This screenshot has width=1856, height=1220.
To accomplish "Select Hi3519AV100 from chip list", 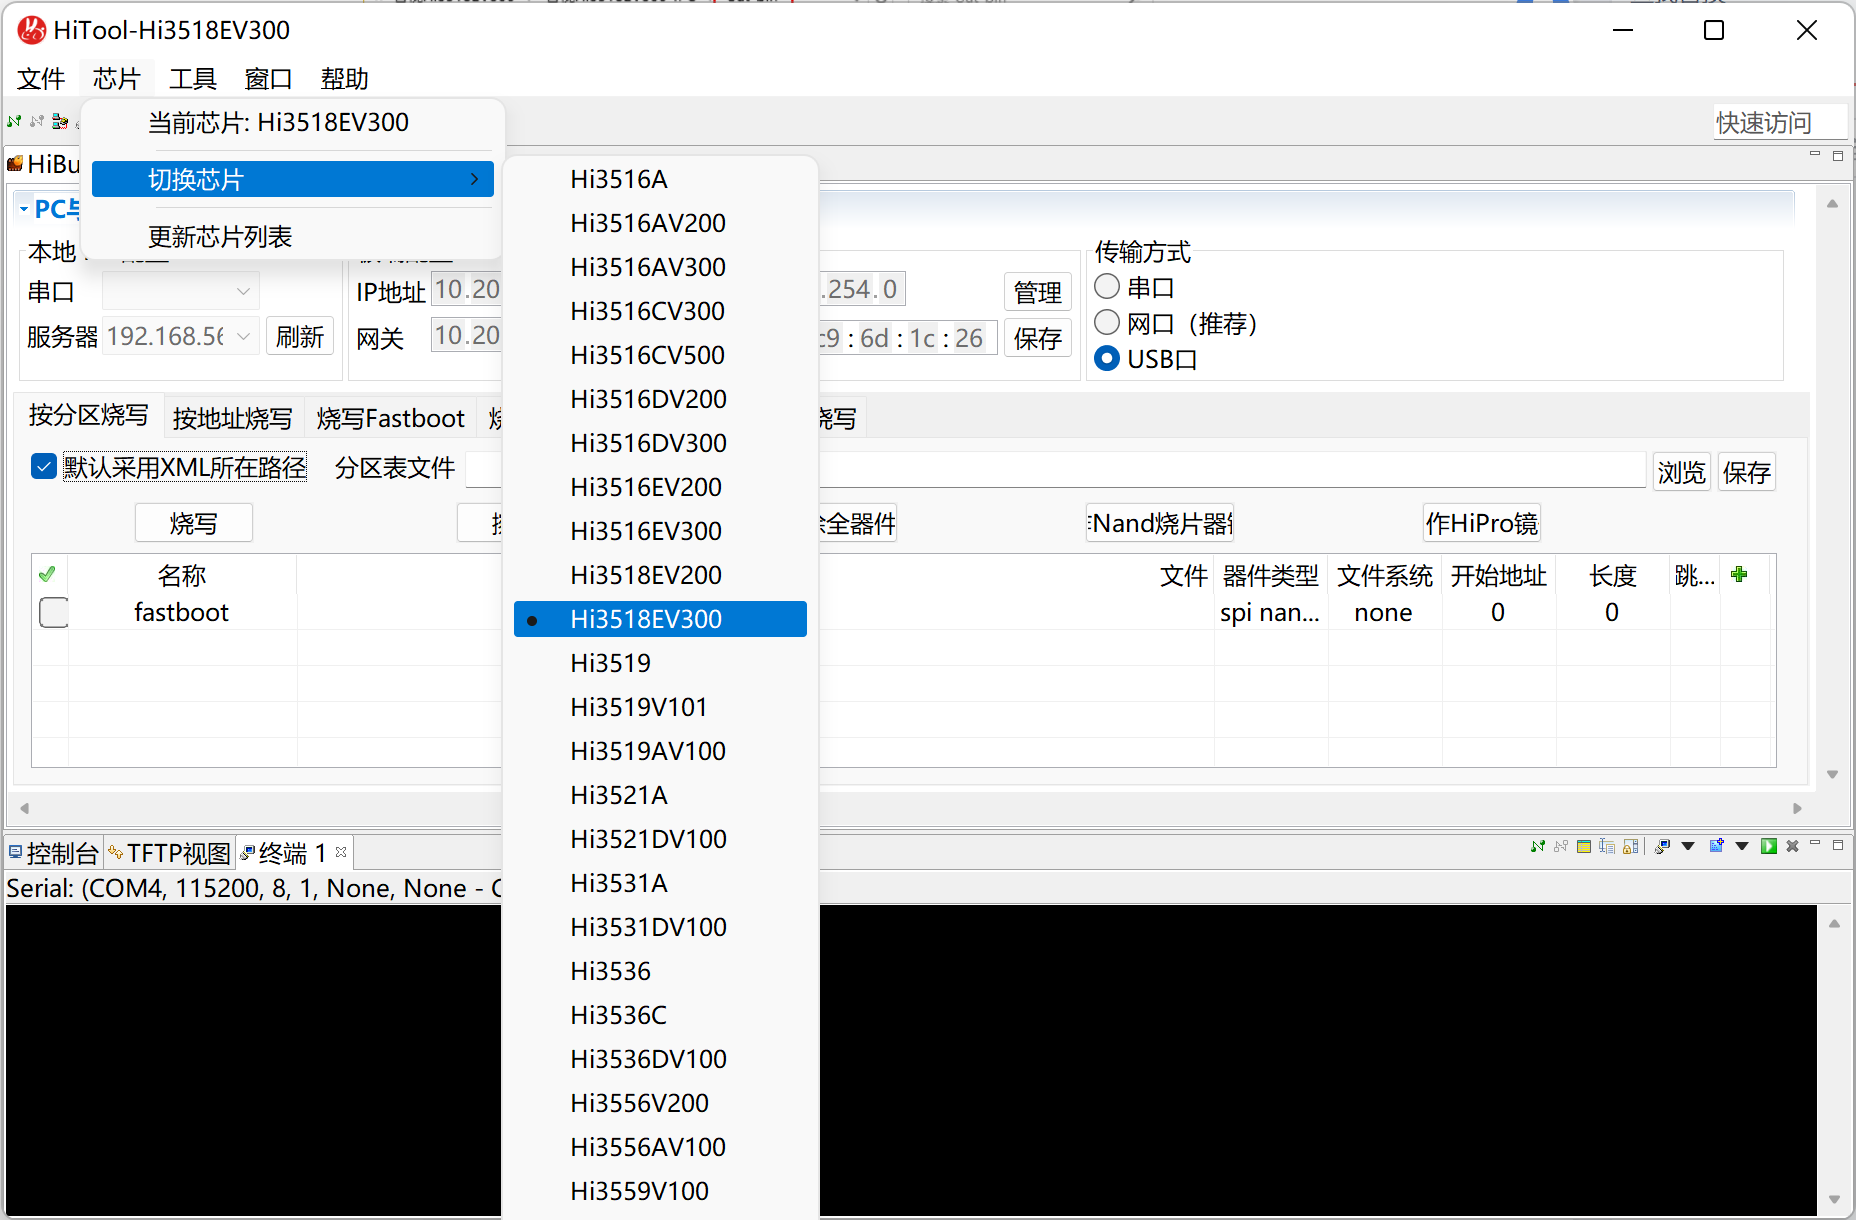I will pos(660,751).
